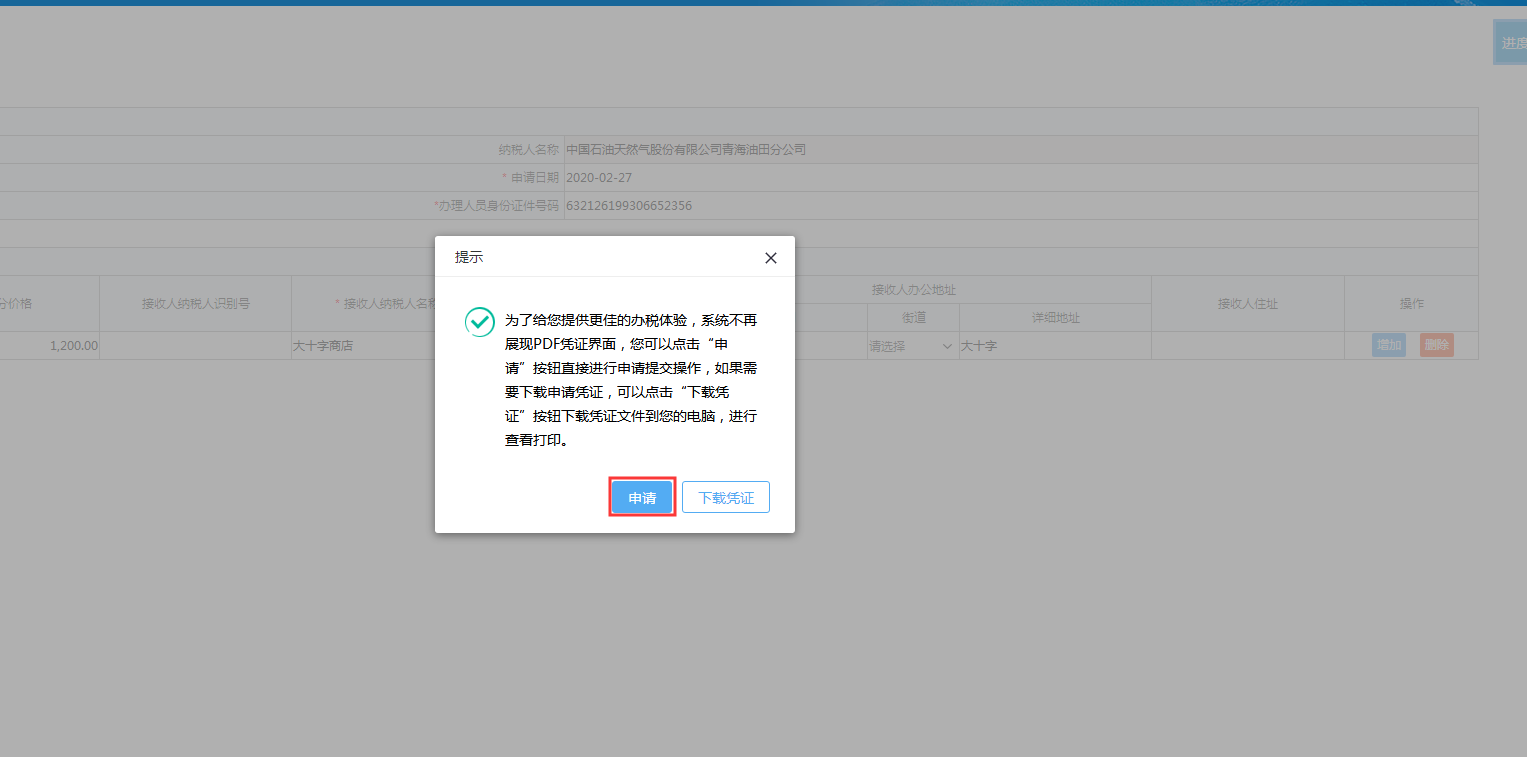Screen dimensions: 1527x757
Task: Click the 删除 button in 操作 column
Action: [1436, 345]
